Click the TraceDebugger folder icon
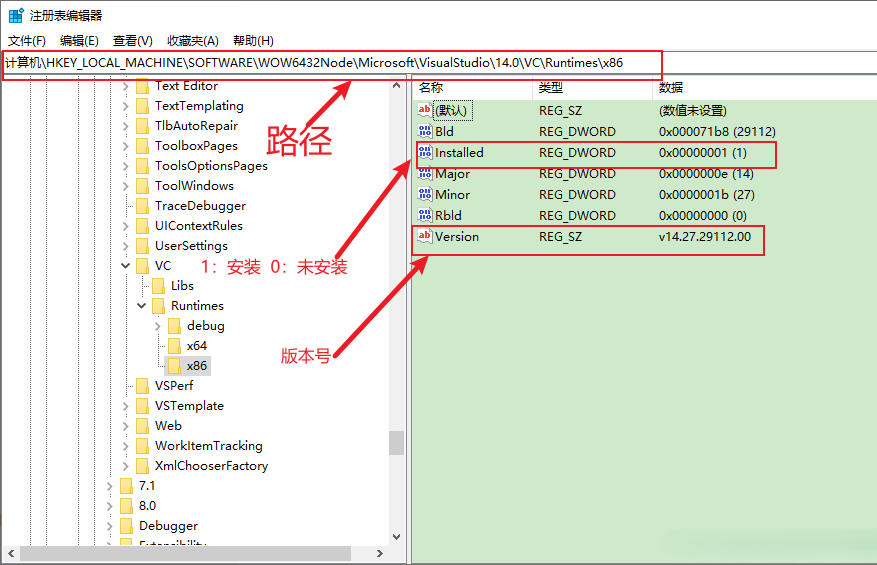877x565 pixels. (x=143, y=206)
